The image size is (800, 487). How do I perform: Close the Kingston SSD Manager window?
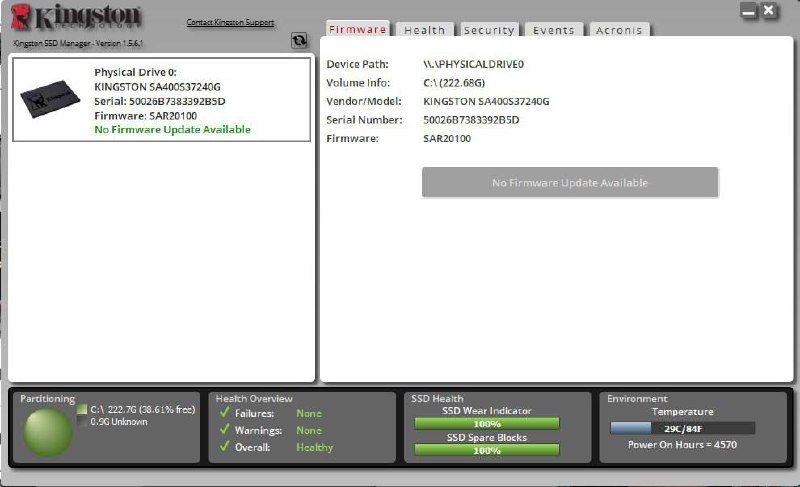point(769,11)
